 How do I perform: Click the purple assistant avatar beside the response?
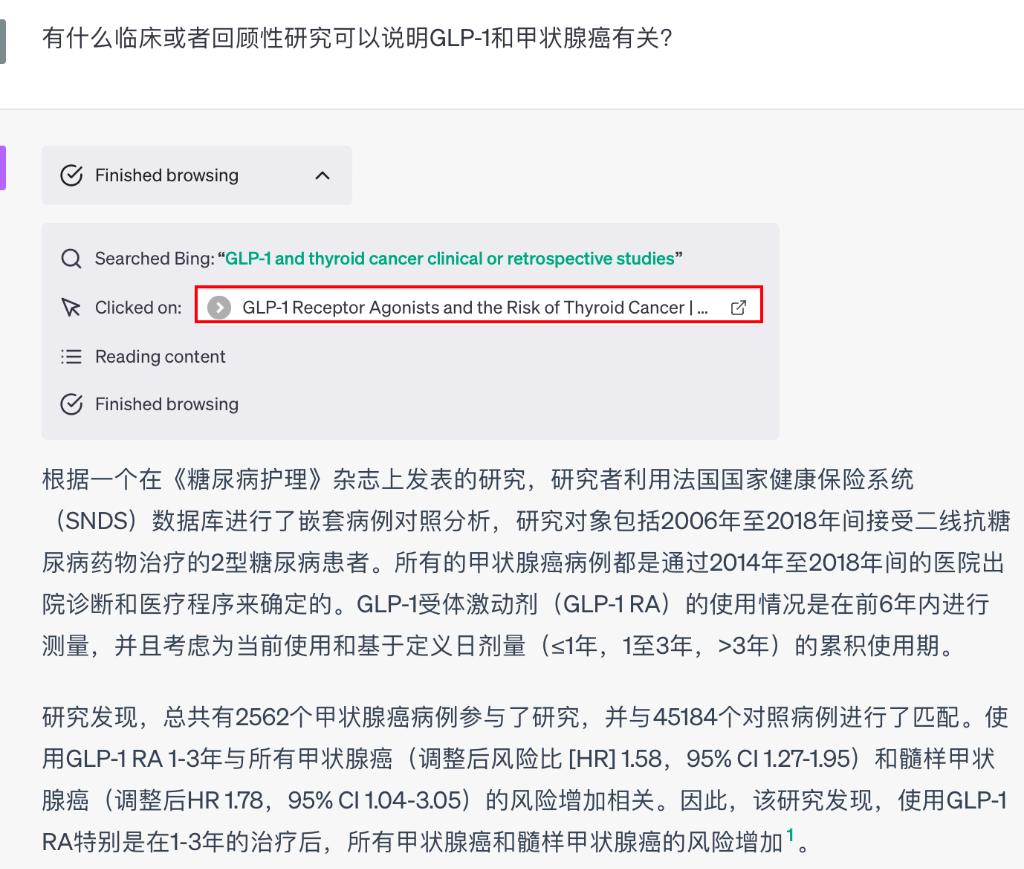pyautogui.click(x=3, y=168)
